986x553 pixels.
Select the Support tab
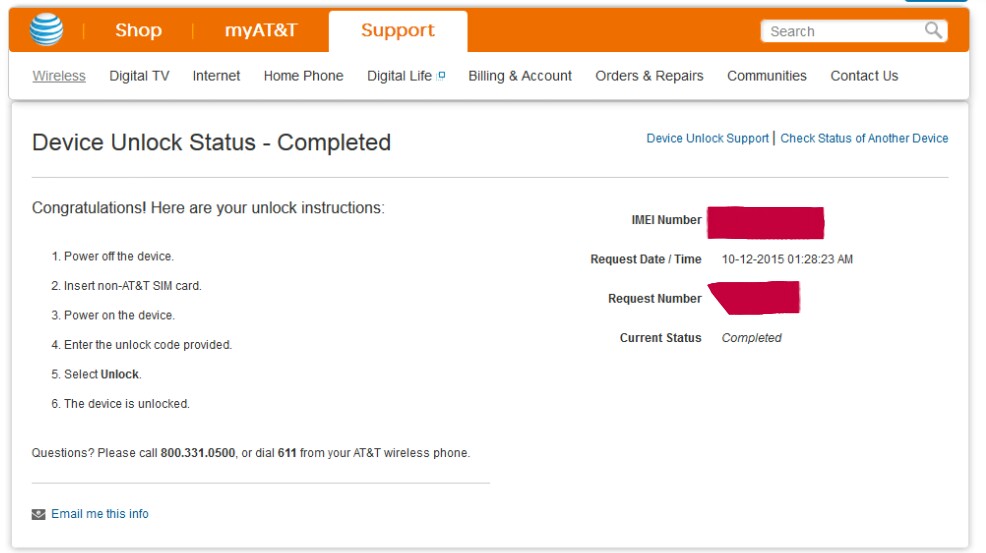click(x=397, y=31)
